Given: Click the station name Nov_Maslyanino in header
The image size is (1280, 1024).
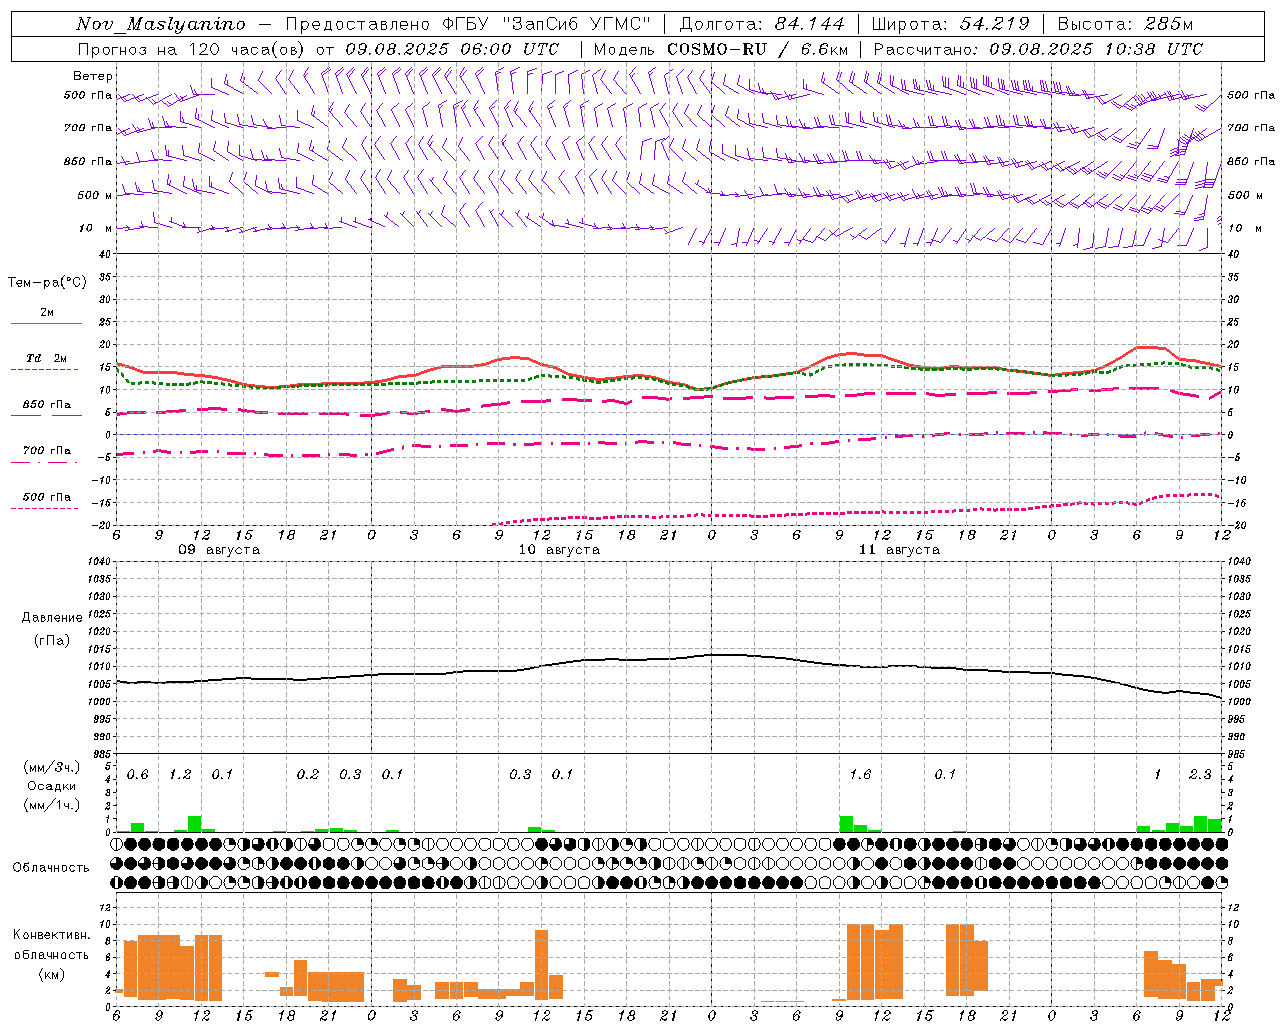Looking at the screenshot, I should (161, 24).
